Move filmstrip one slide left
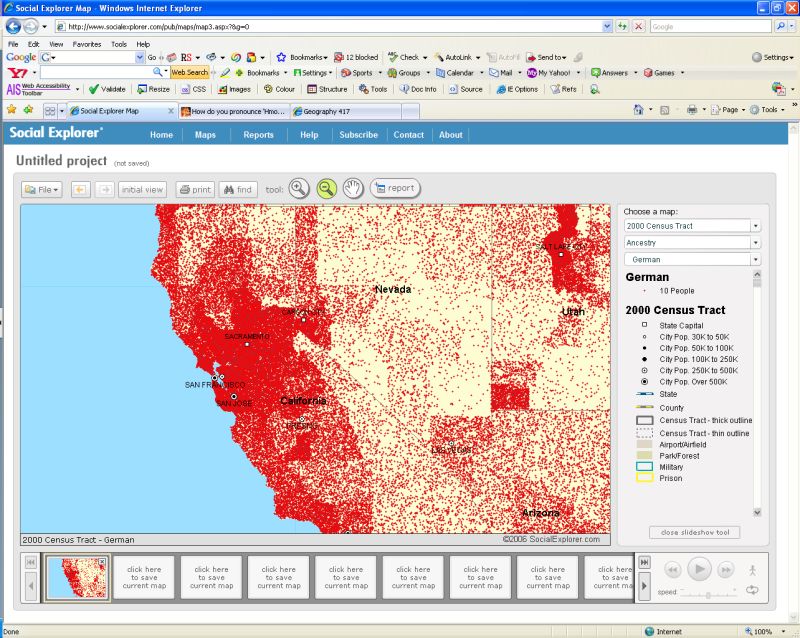The image size is (800, 638). point(31,586)
